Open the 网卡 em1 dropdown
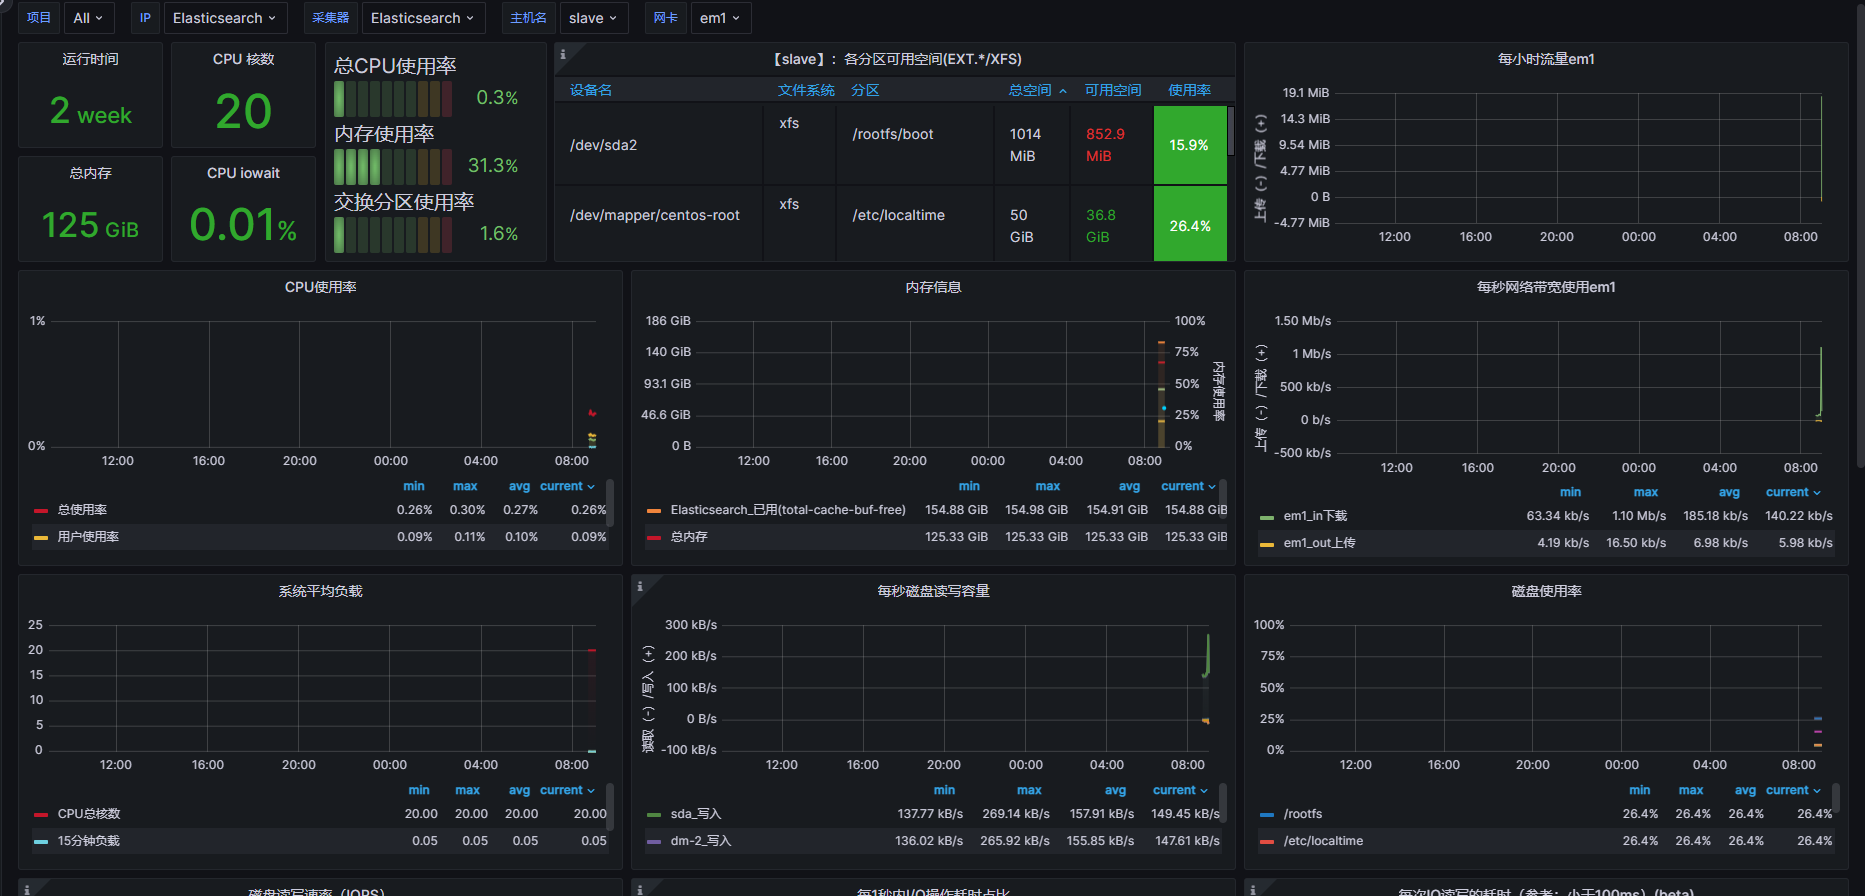Image resolution: width=1865 pixels, height=896 pixels. (720, 18)
